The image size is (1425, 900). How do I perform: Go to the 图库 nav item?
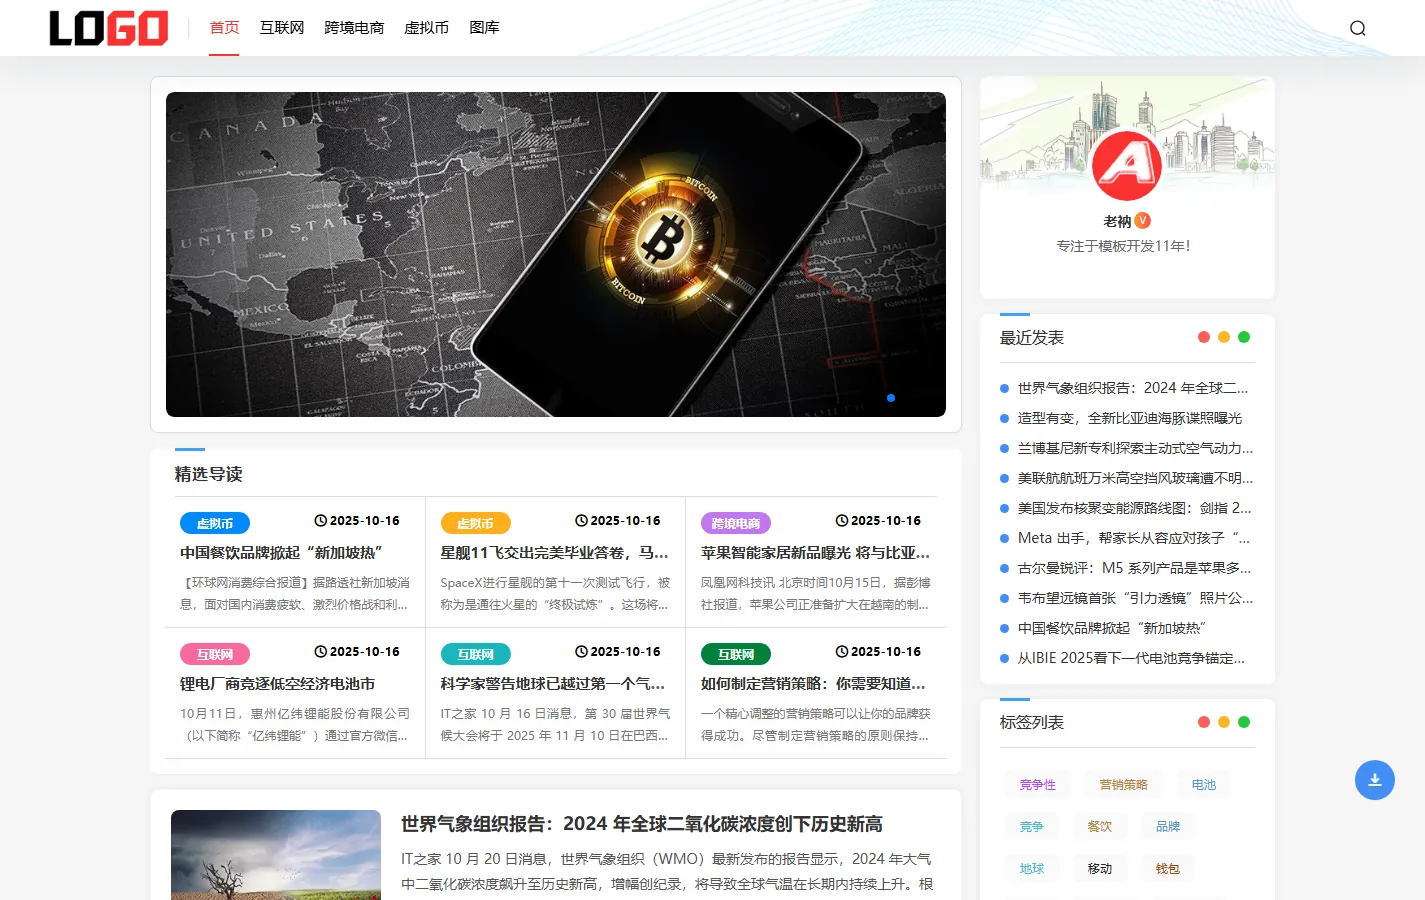[484, 28]
